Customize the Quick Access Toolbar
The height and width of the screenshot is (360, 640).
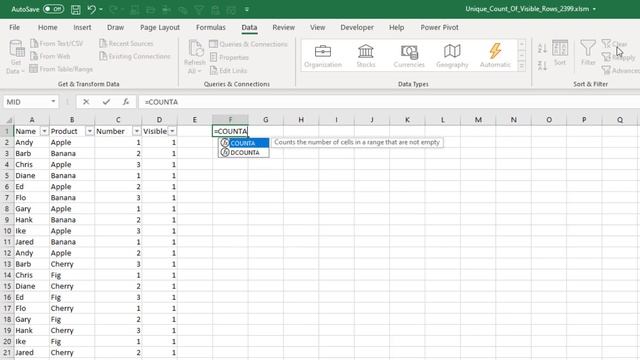247,9
